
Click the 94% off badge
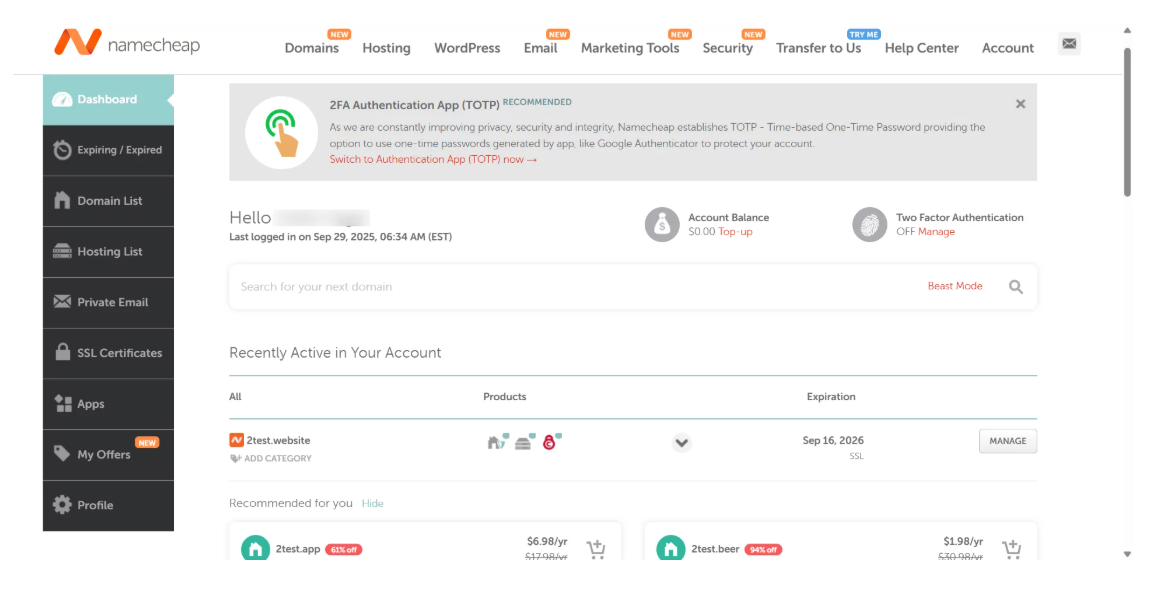(x=763, y=550)
